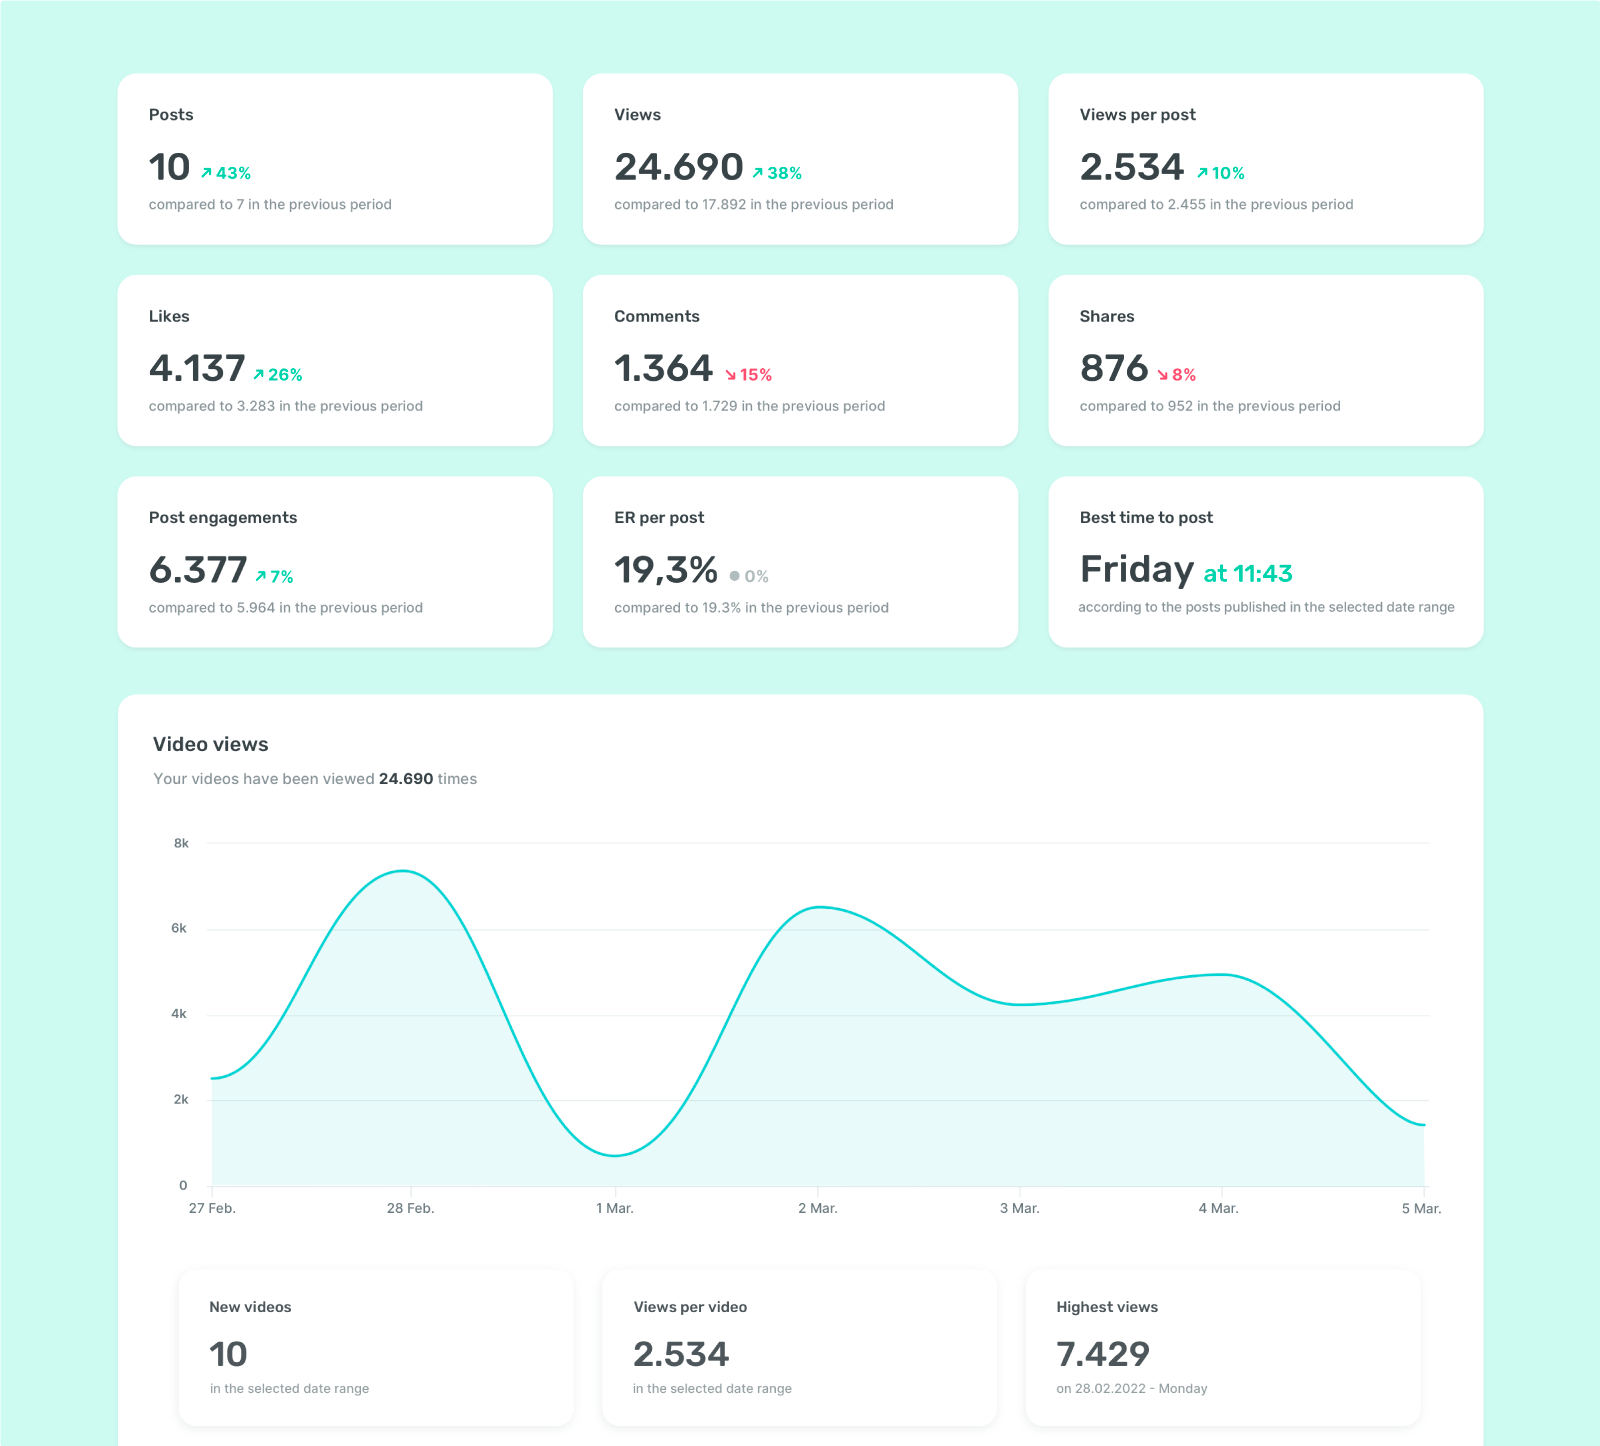Screen dimensions: 1600x1446
Task: Select the Views value 24.690
Action: [678, 167]
